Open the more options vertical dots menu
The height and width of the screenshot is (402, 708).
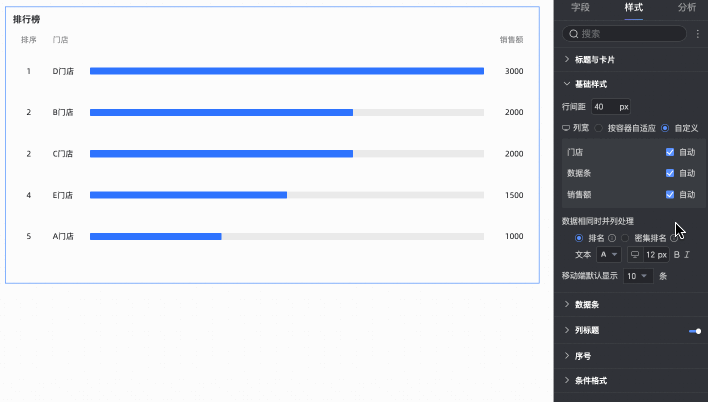(x=698, y=34)
